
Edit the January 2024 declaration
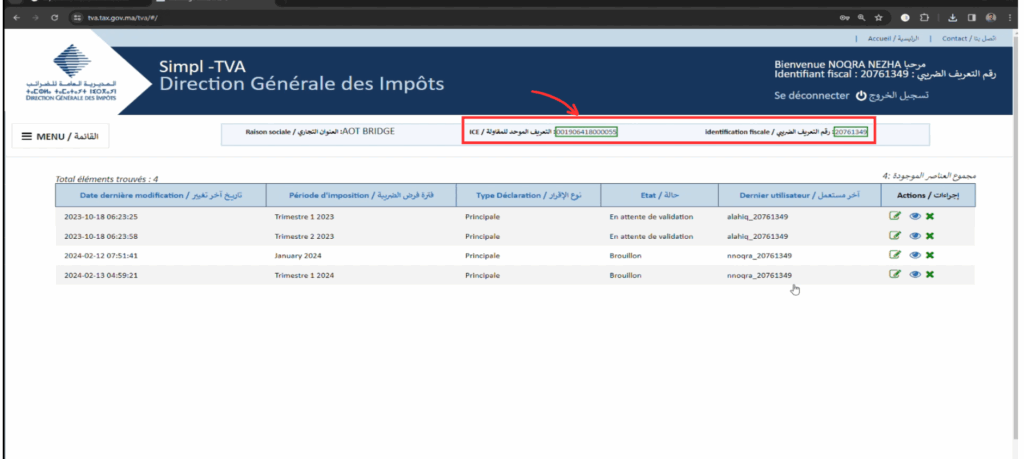(895, 255)
